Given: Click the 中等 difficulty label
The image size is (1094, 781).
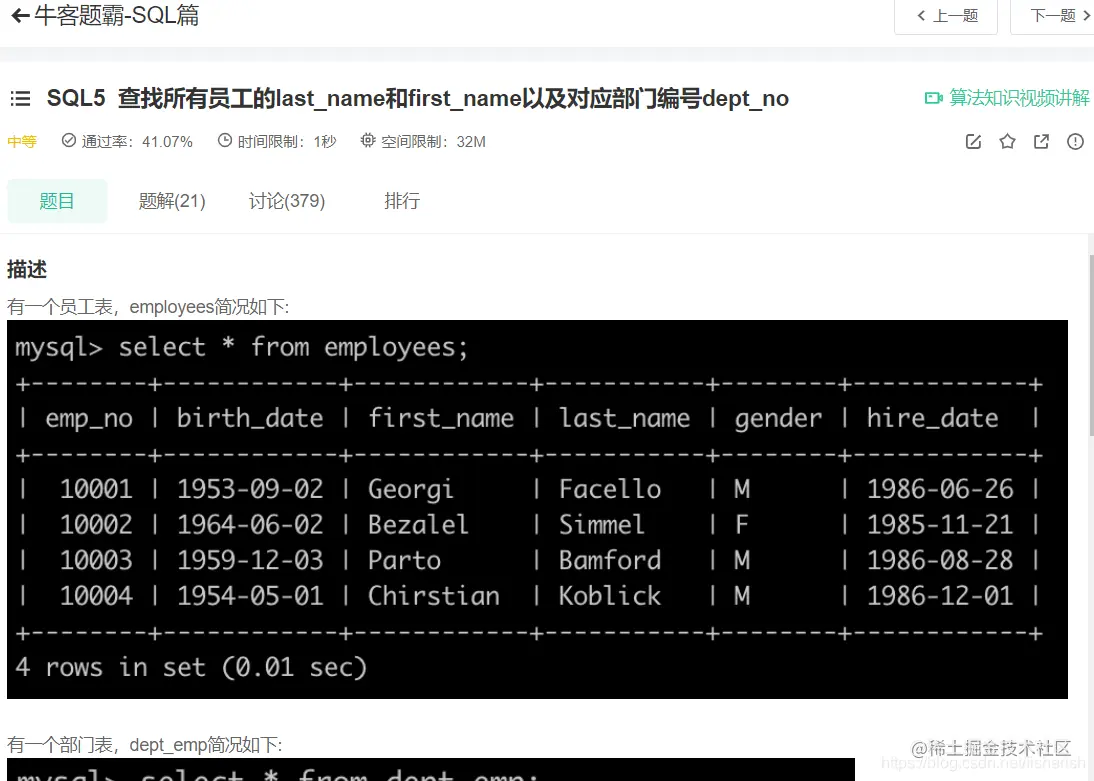Looking at the screenshot, I should point(22,142).
